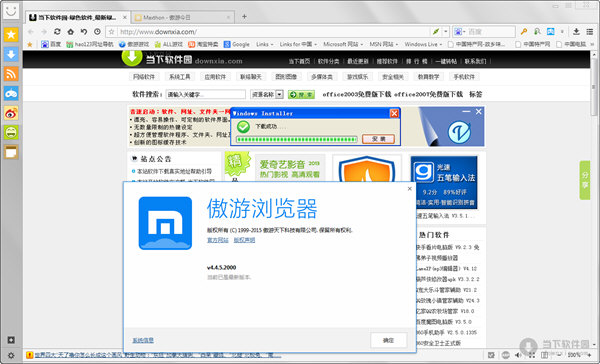Open the game controller sidebar icon
Screen dimensions: 600x364
[11, 93]
